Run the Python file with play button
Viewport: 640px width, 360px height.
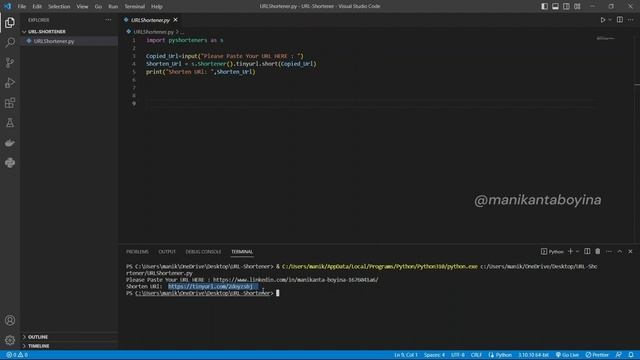602,20
